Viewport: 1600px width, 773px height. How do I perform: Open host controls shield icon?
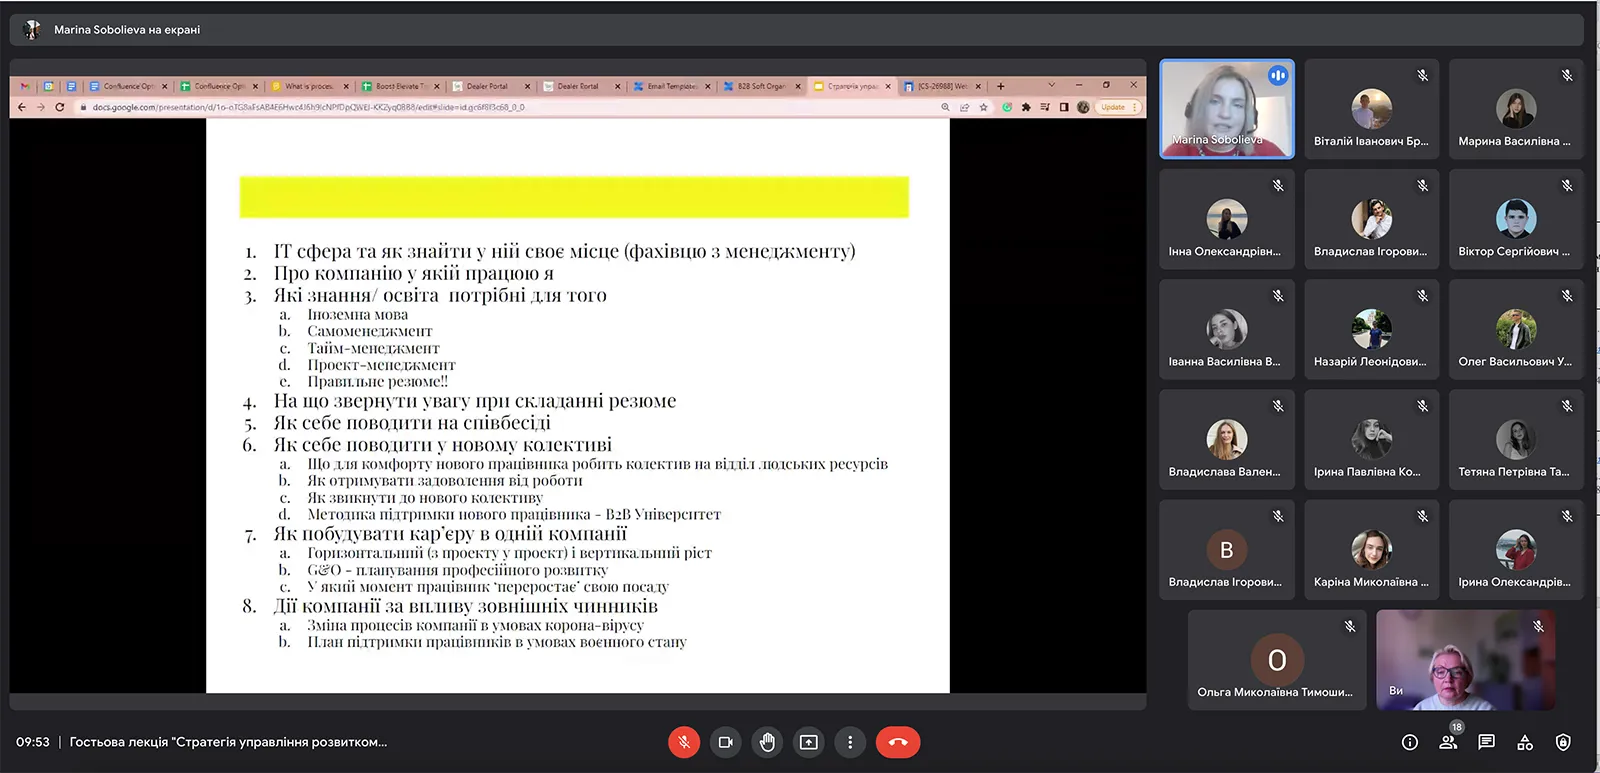pyautogui.click(x=1563, y=742)
